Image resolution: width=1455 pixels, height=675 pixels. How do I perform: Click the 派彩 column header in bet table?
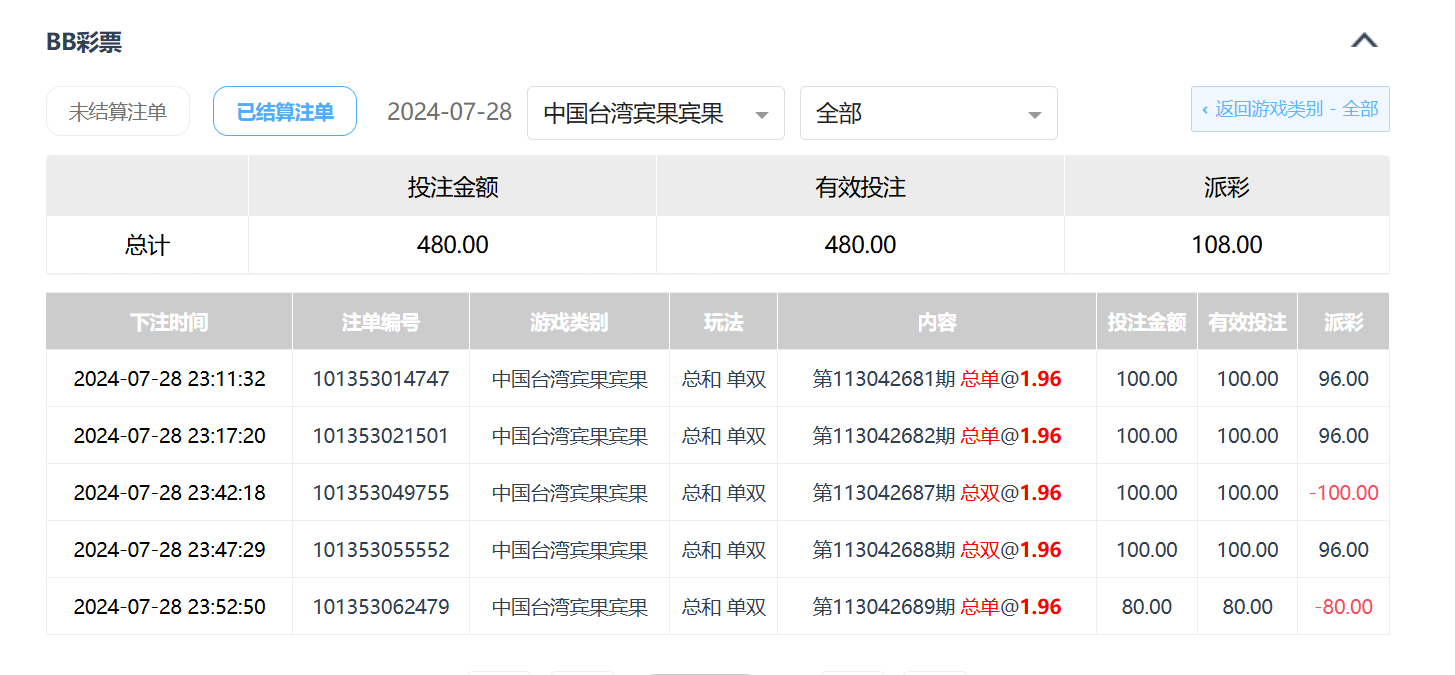click(x=1343, y=322)
